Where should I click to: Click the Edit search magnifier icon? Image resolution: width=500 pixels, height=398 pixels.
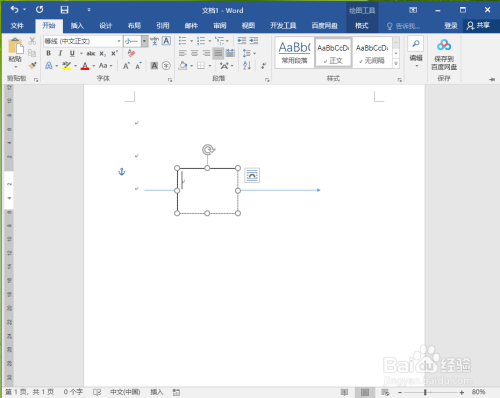tap(416, 44)
